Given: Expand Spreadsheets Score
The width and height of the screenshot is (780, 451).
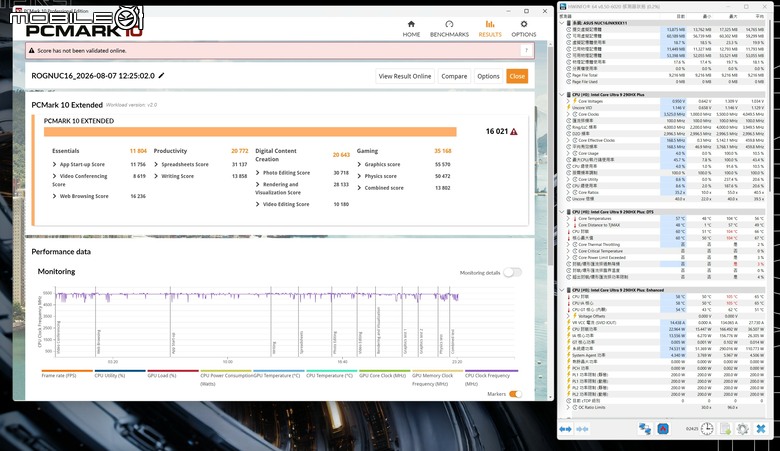Looking at the screenshot, I should 156,164.
